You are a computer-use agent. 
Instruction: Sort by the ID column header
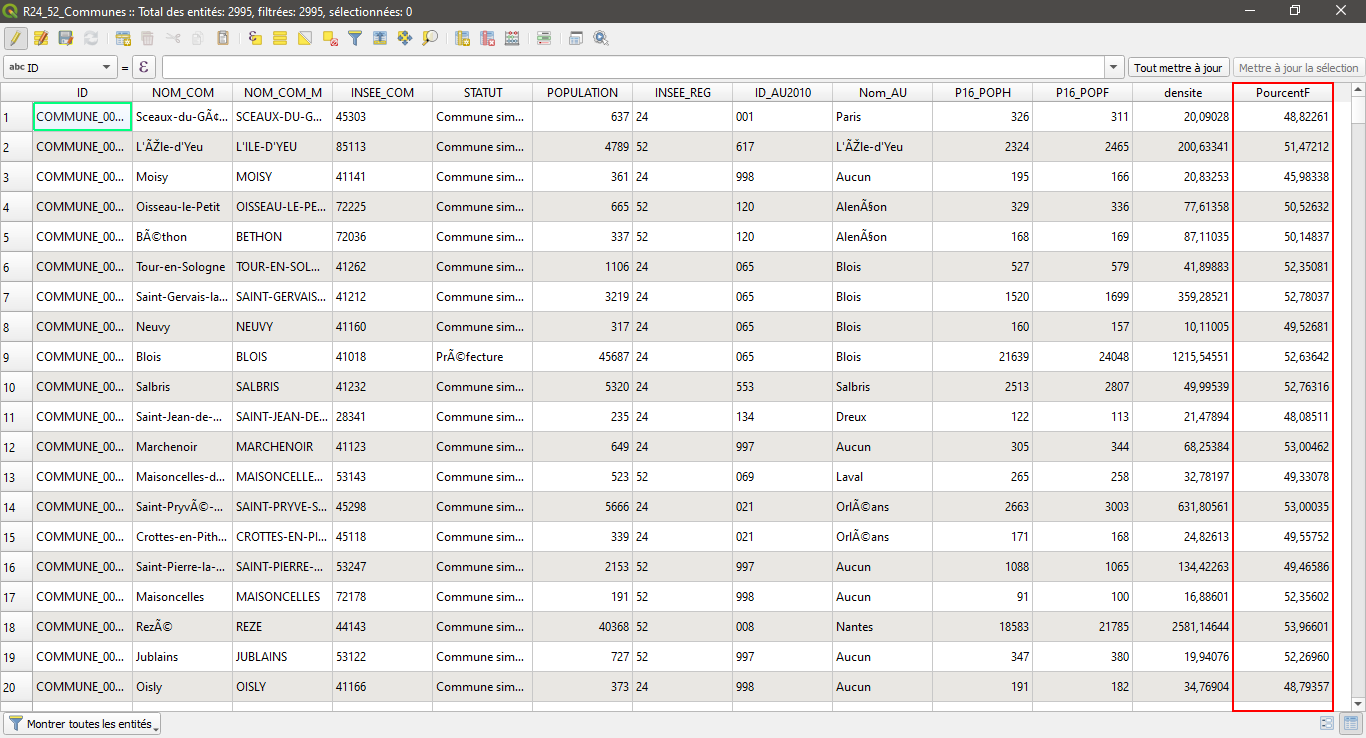point(82,92)
